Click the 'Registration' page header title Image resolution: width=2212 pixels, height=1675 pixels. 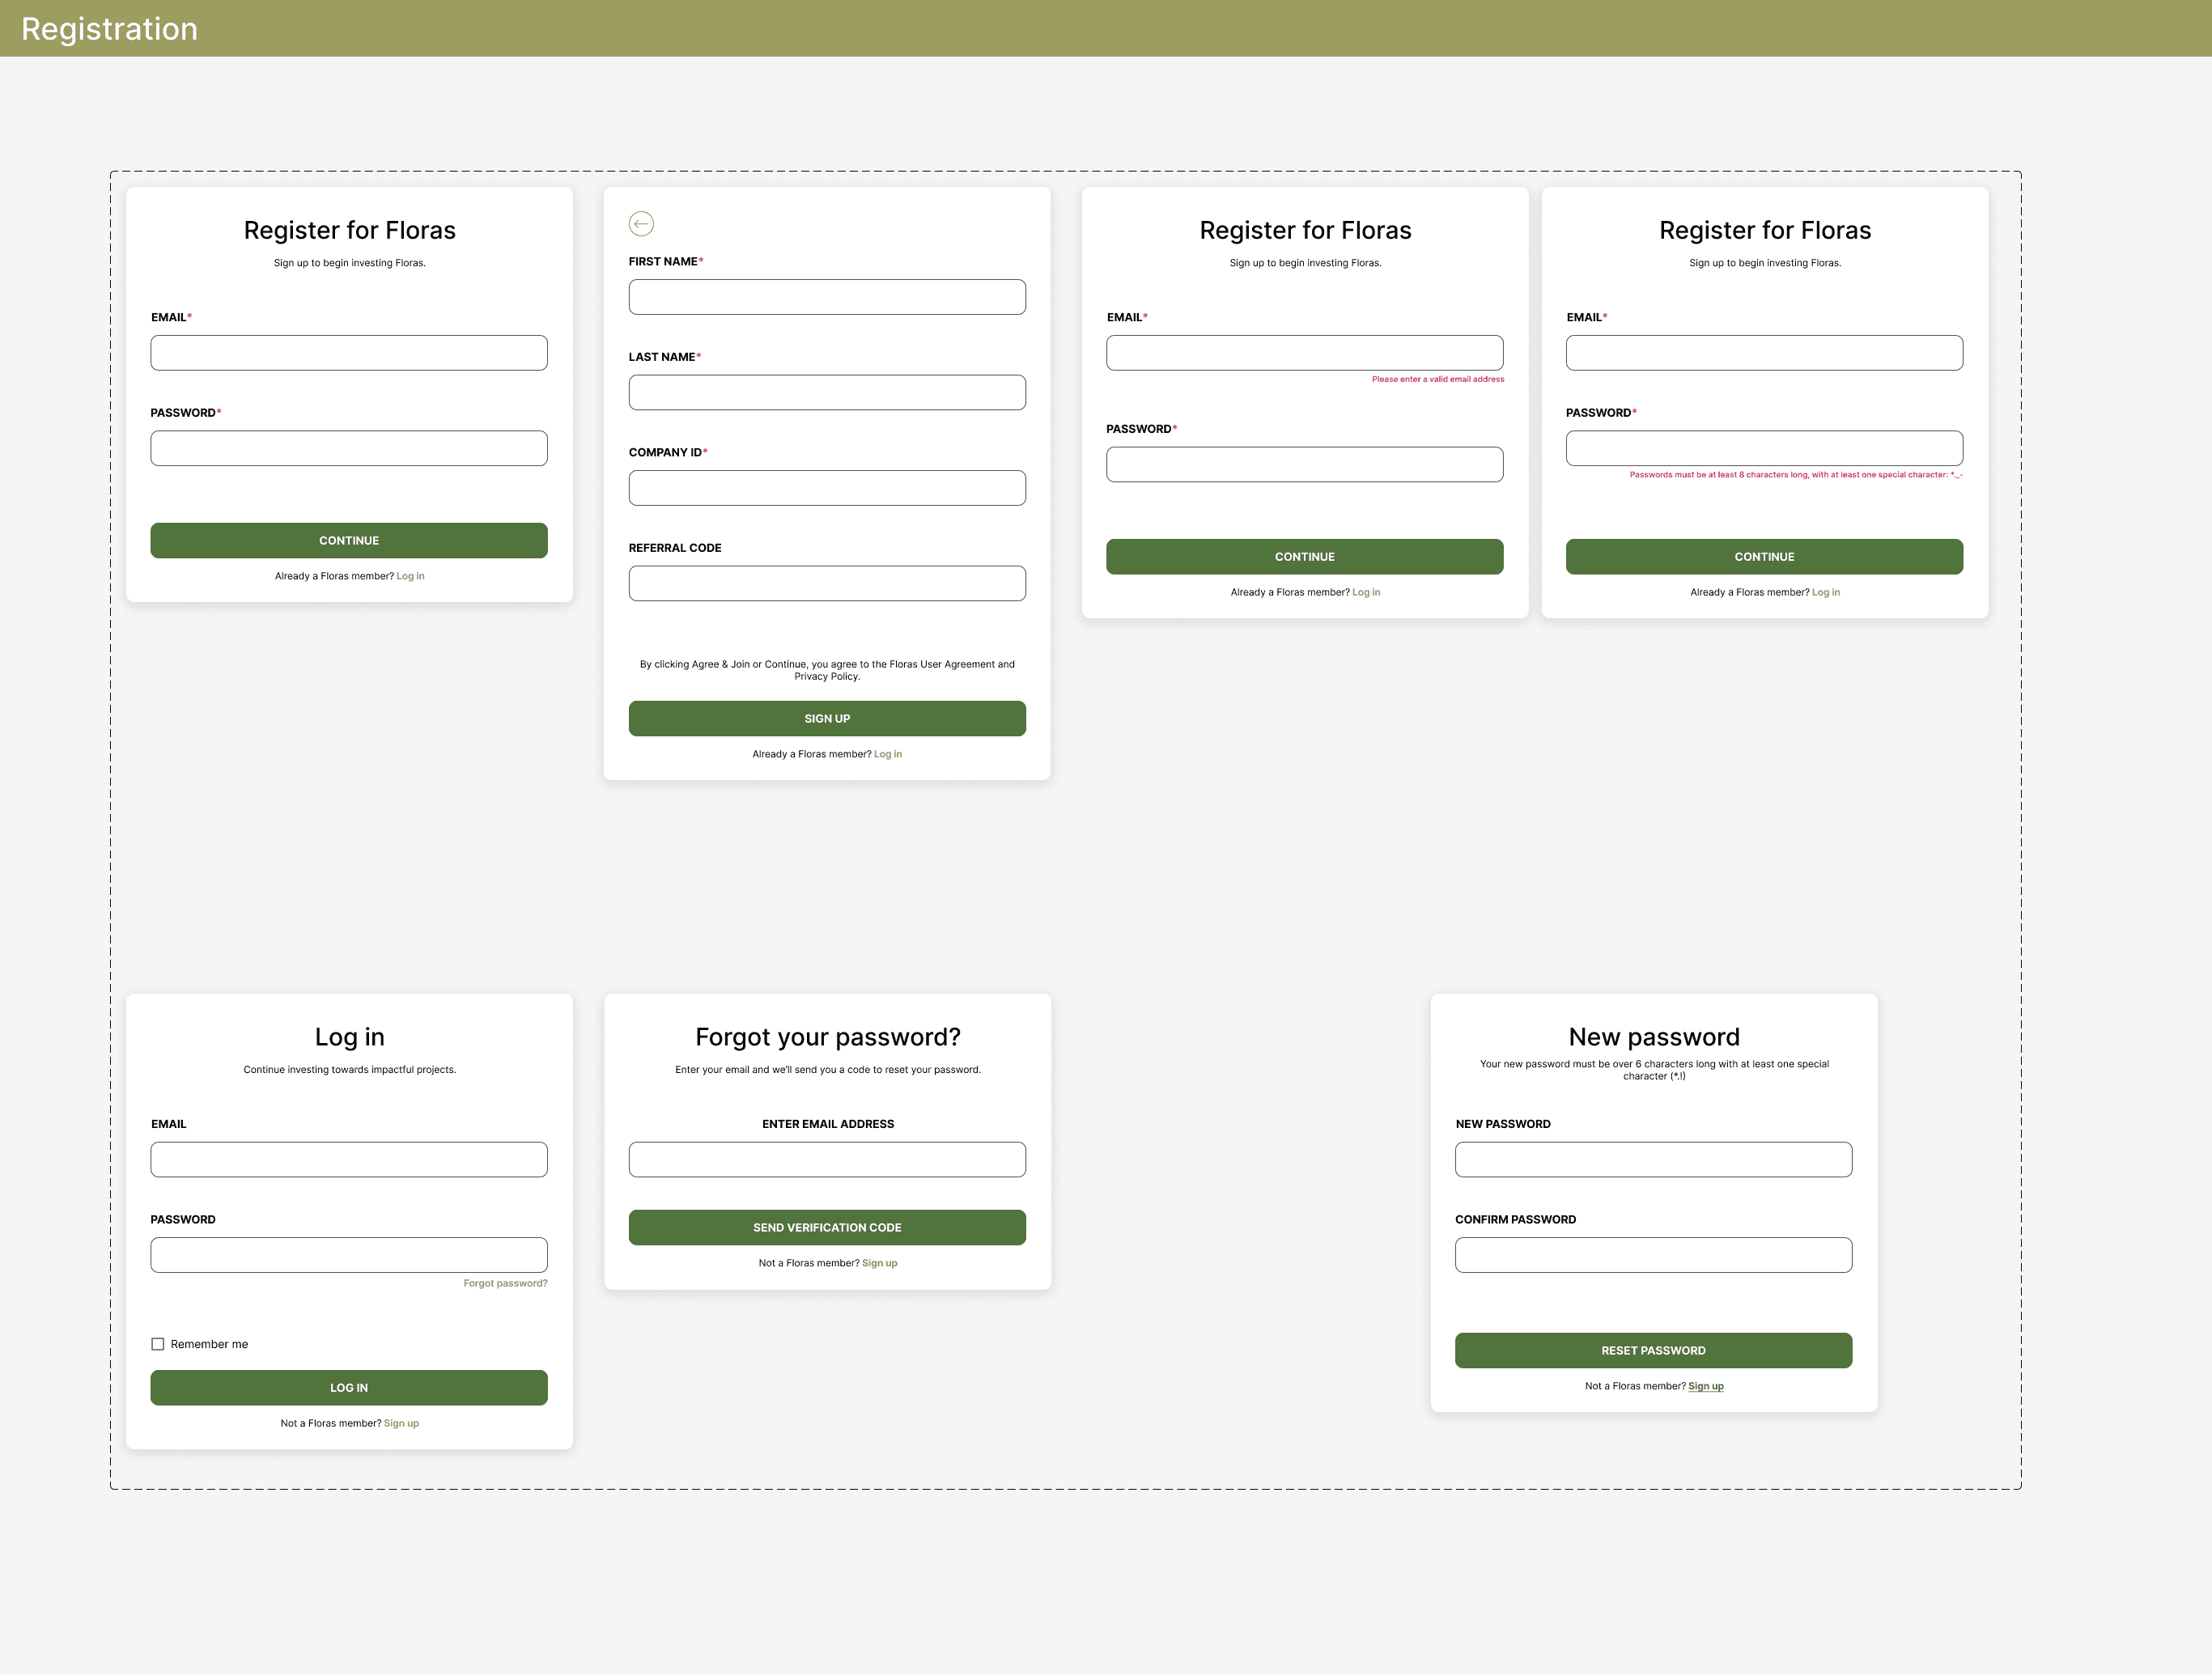click(x=110, y=29)
